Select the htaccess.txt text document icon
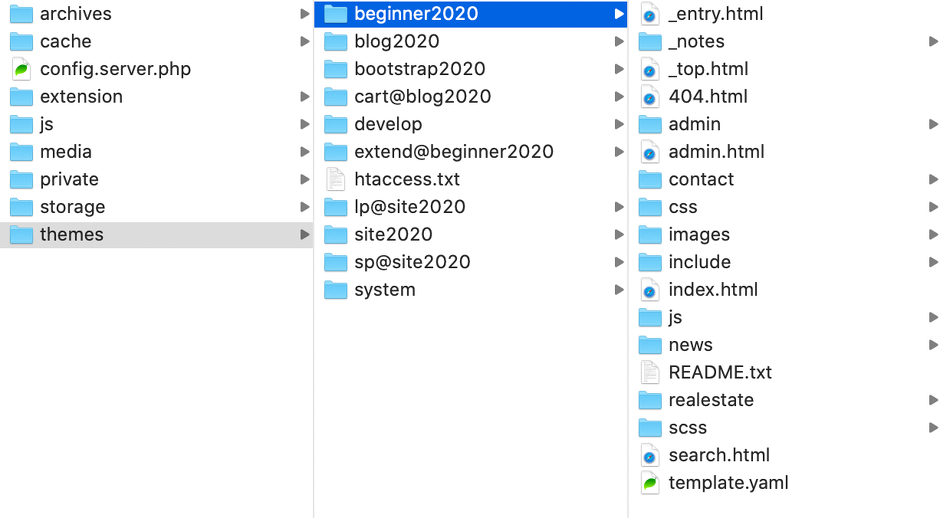940x518 pixels. (336, 180)
